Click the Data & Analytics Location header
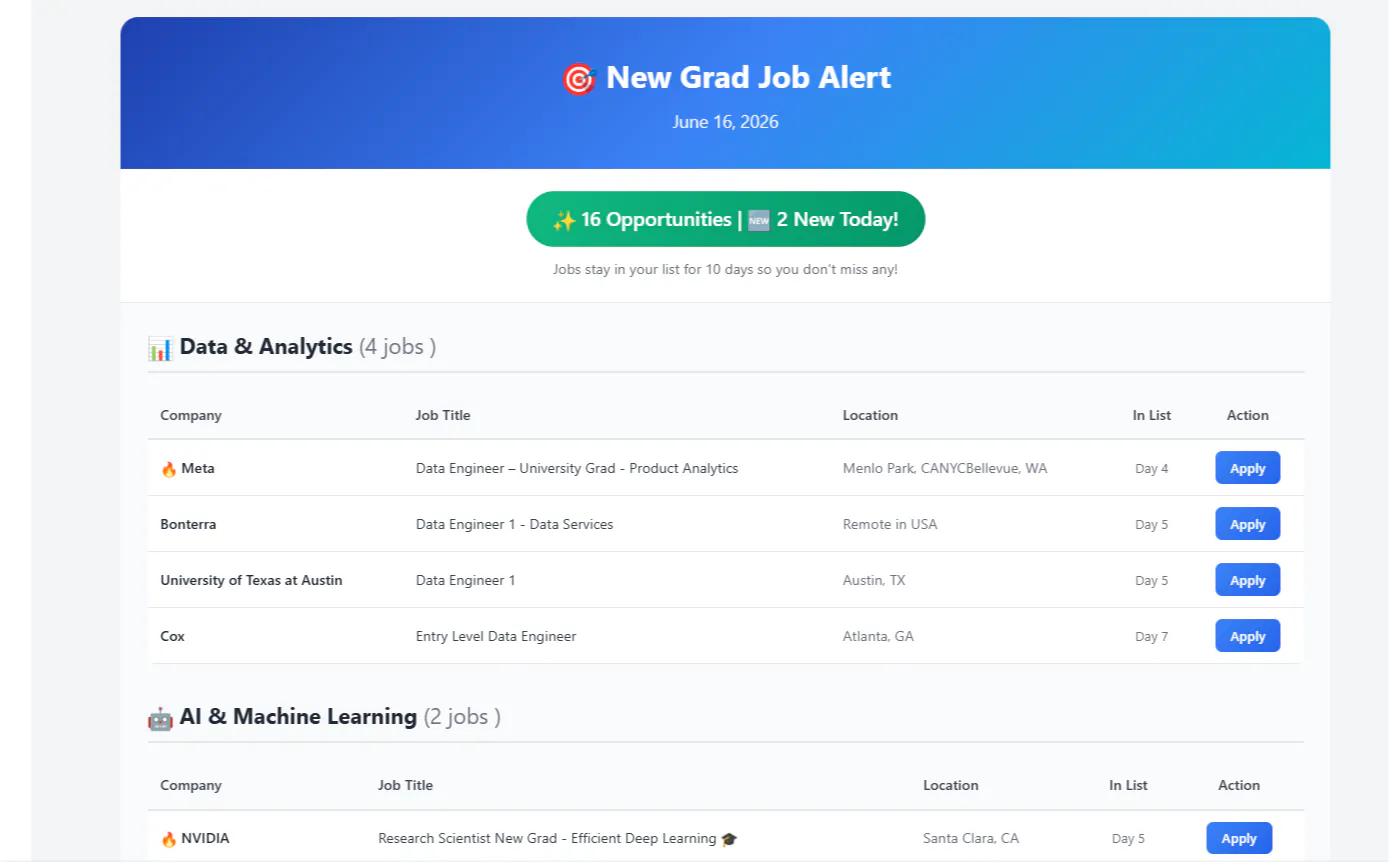 coord(870,415)
